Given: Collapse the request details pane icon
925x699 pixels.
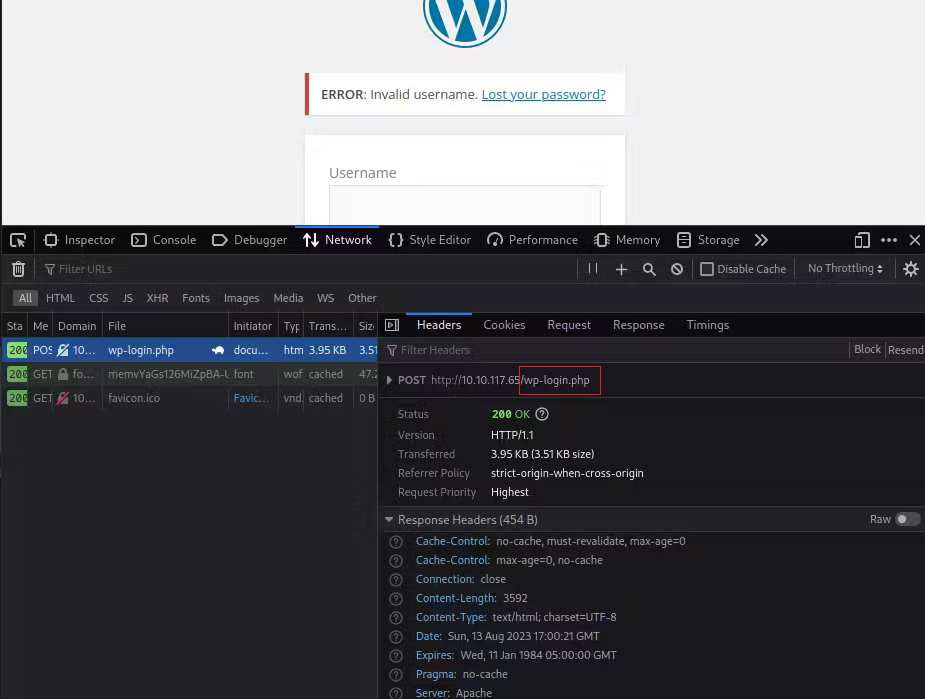Looking at the screenshot, I should 392,325.
